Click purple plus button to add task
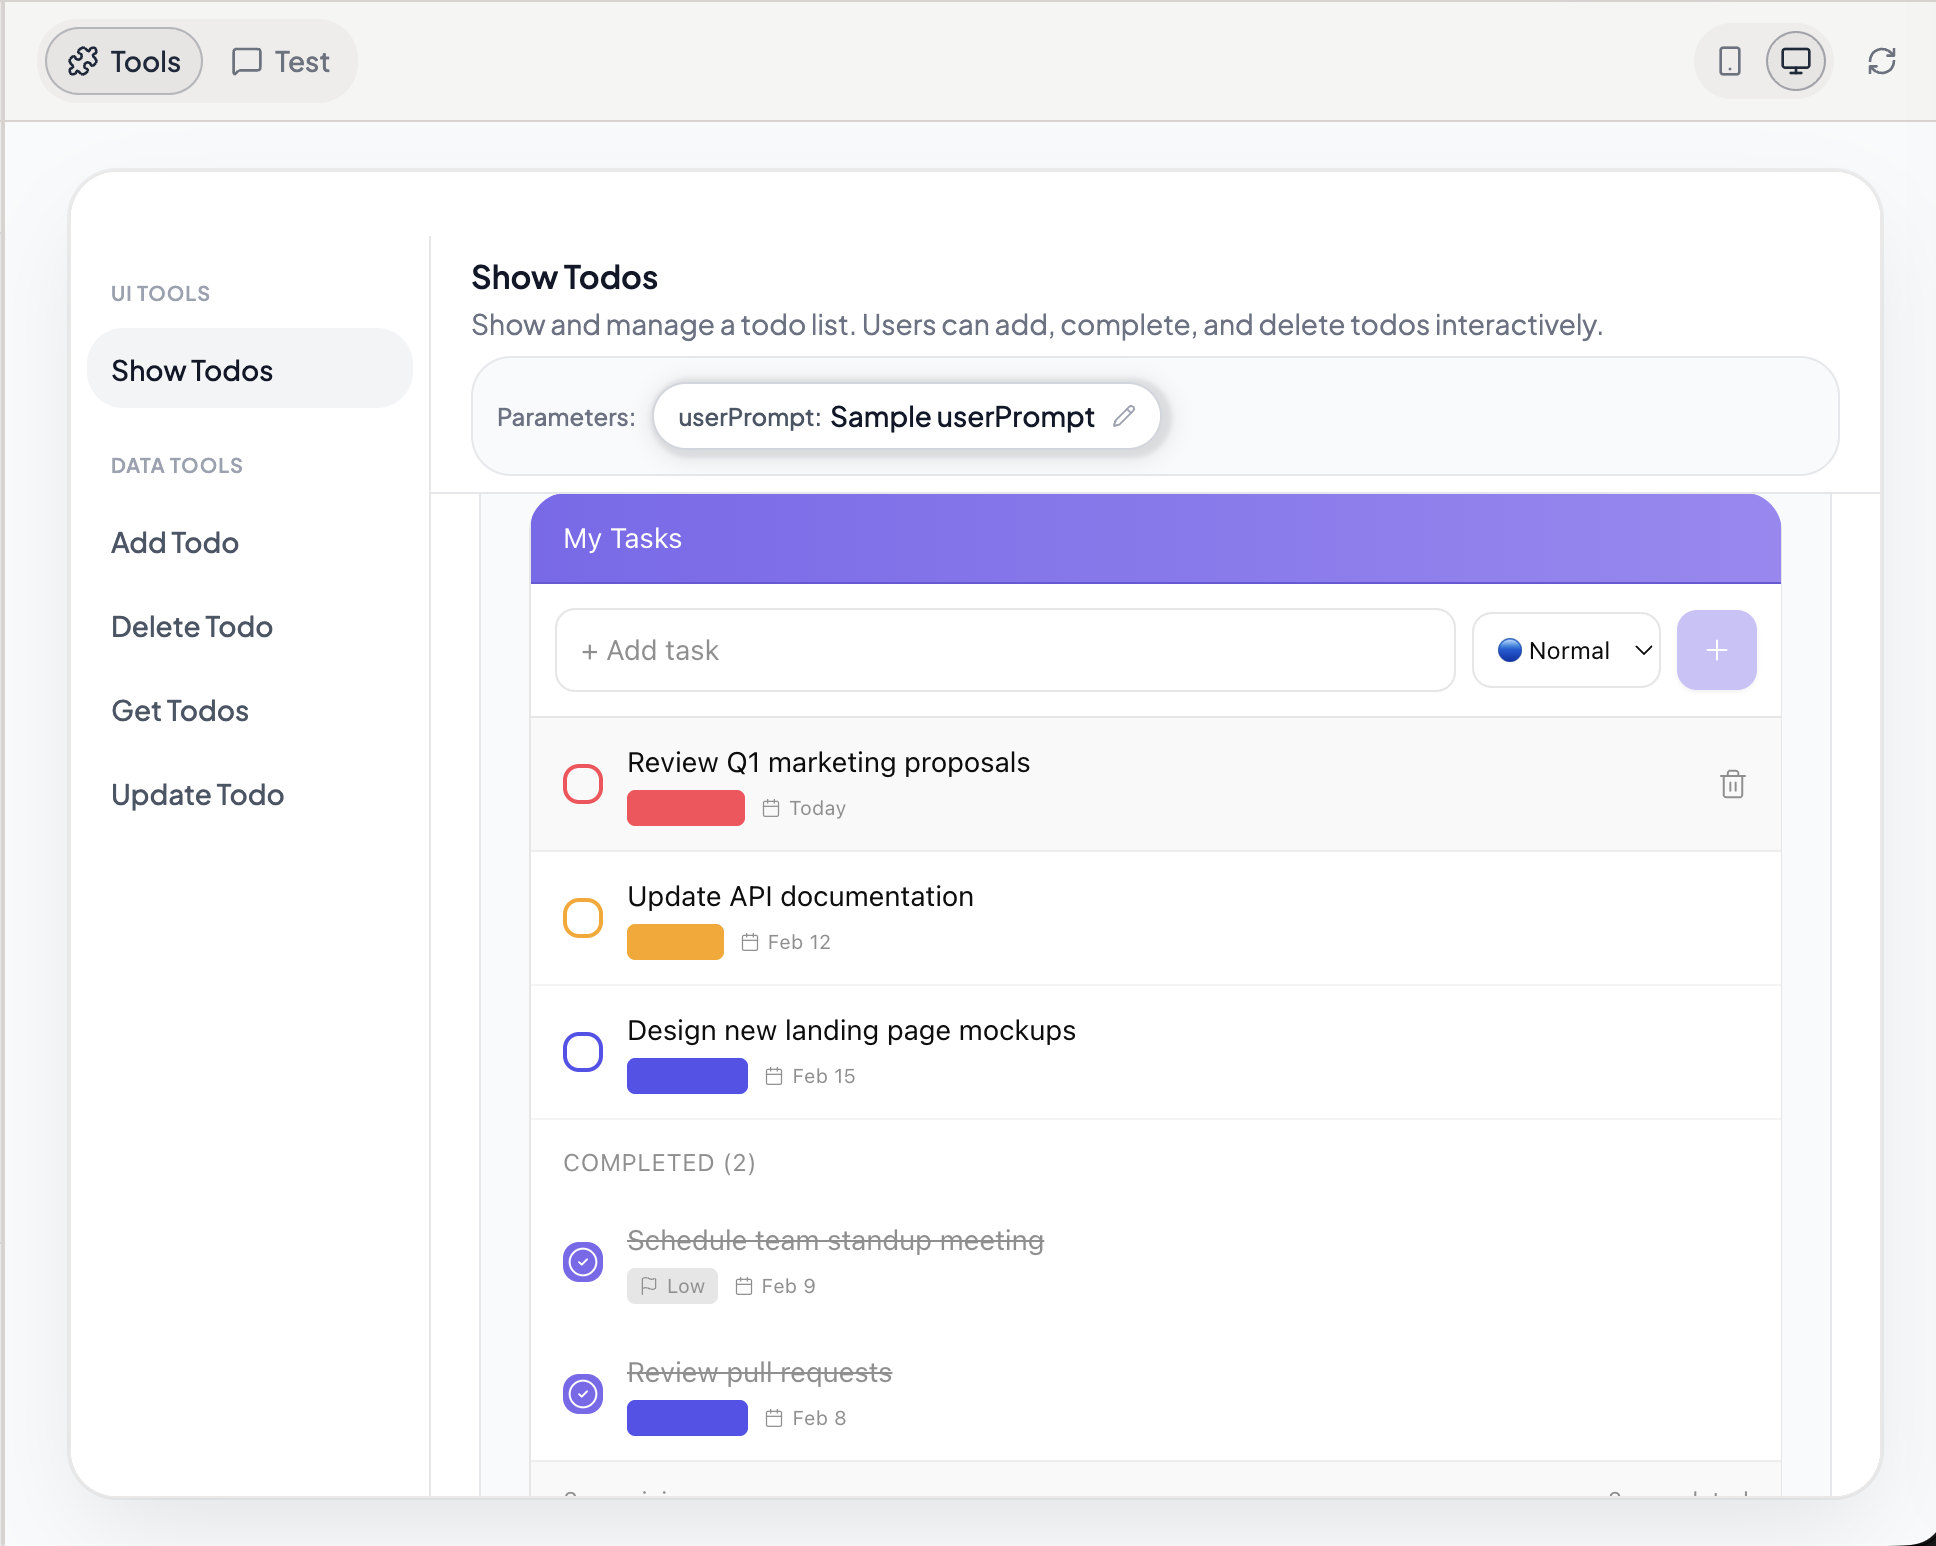The image size is (1936, 1546). pyautogui.click(x=1716, y=650)
